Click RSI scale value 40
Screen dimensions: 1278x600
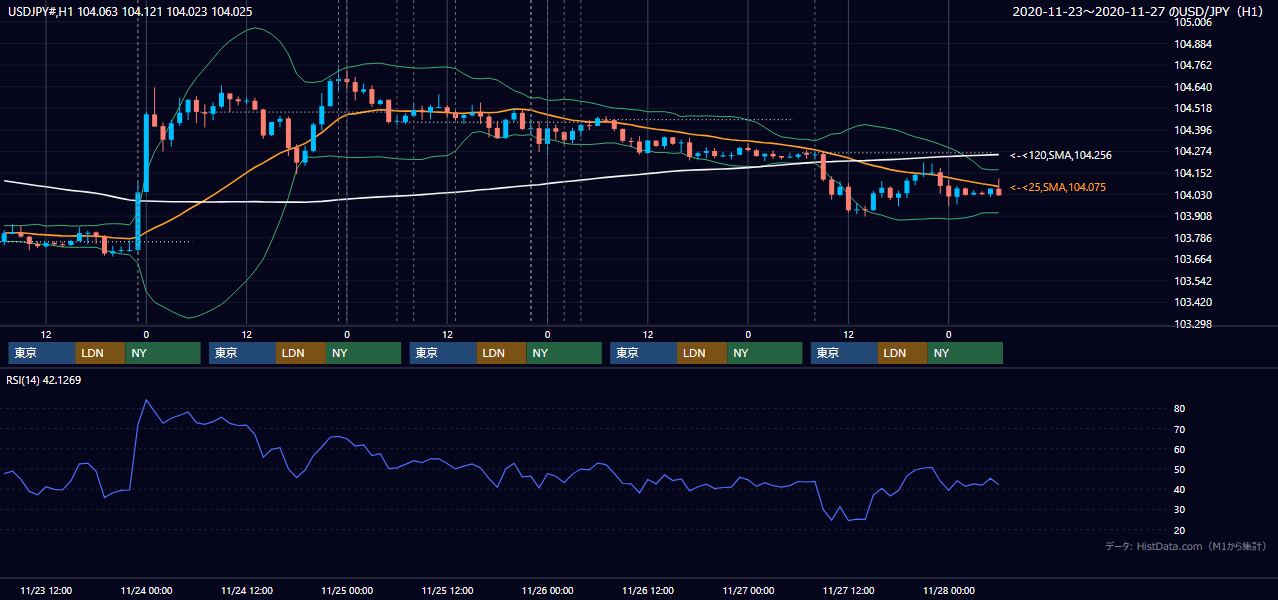1180,490
